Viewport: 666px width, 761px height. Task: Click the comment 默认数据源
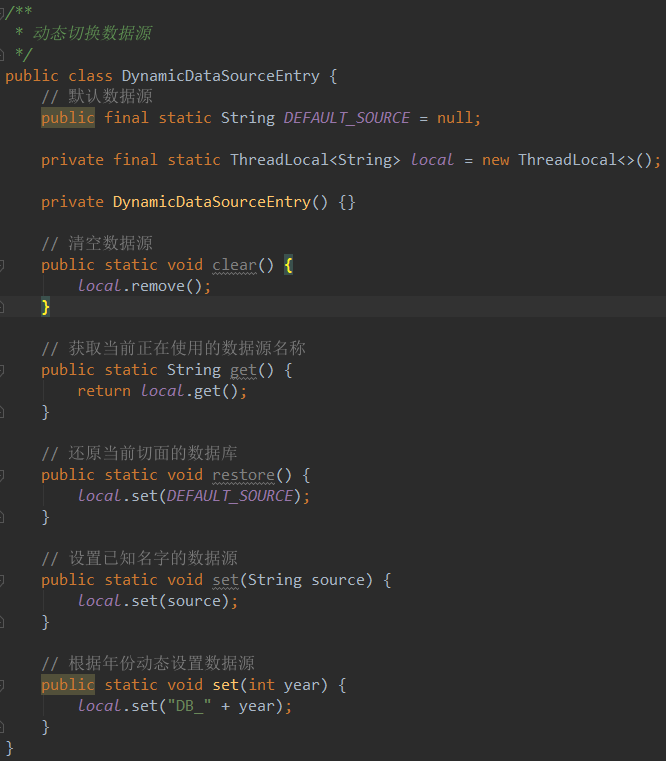pos(110,96)
